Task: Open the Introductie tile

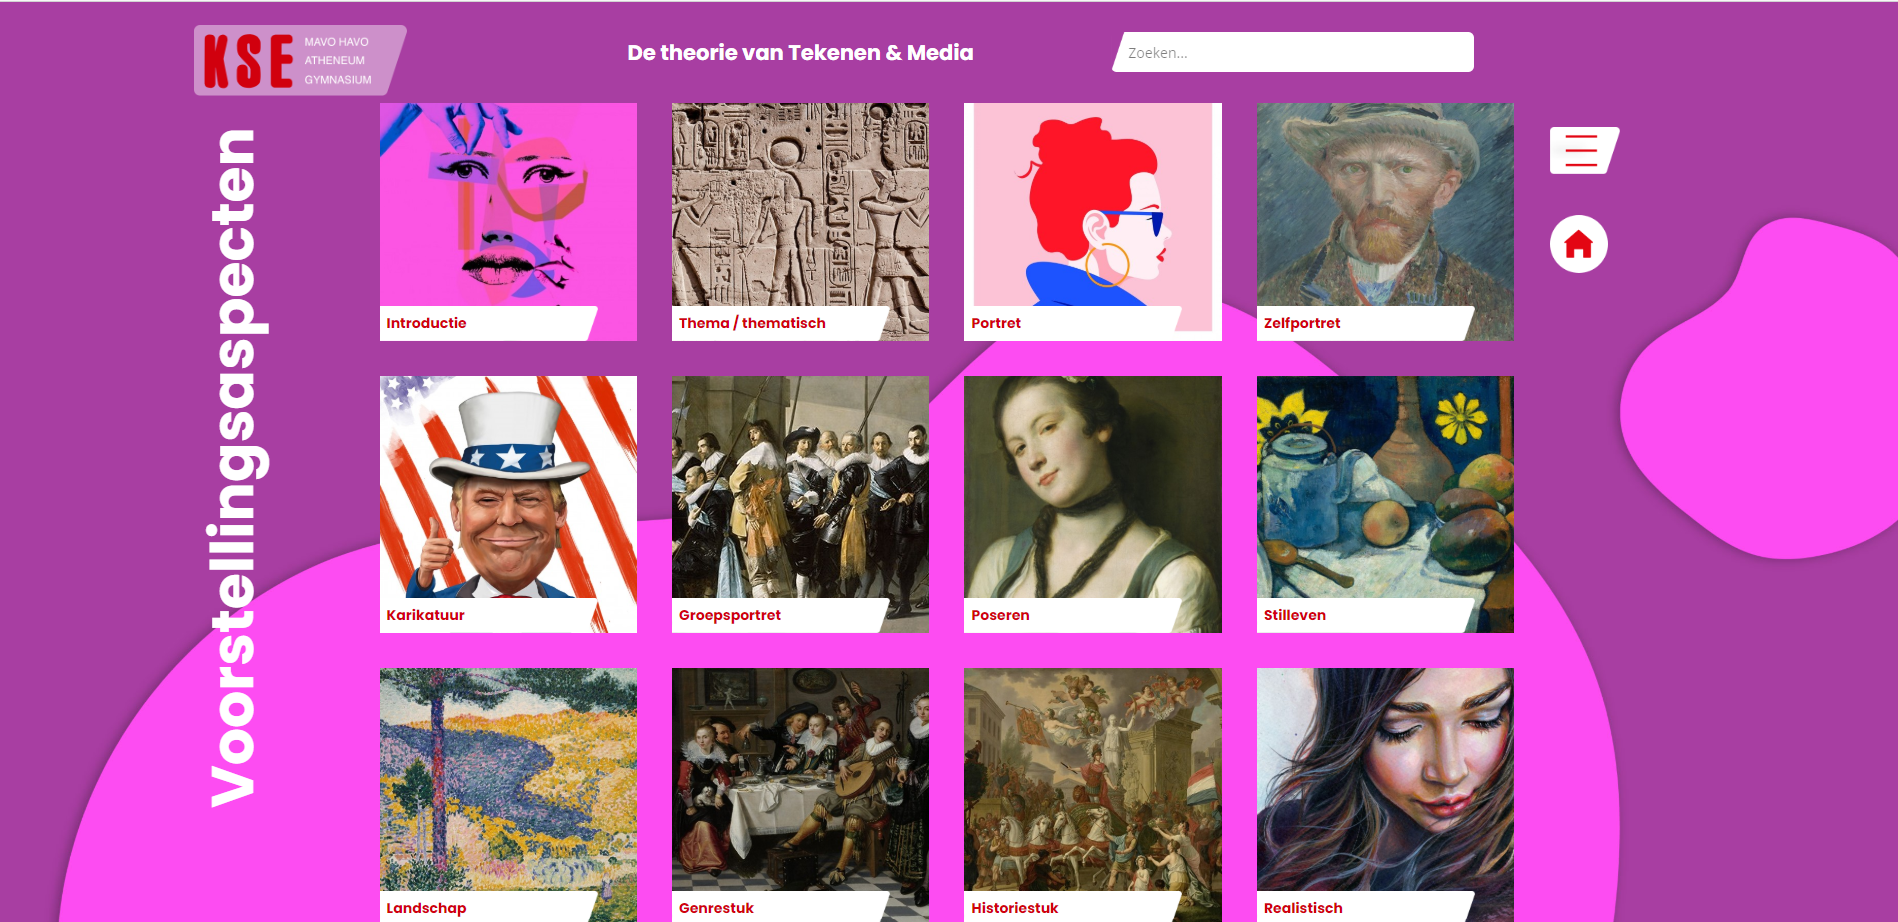Action: (508, 222)
